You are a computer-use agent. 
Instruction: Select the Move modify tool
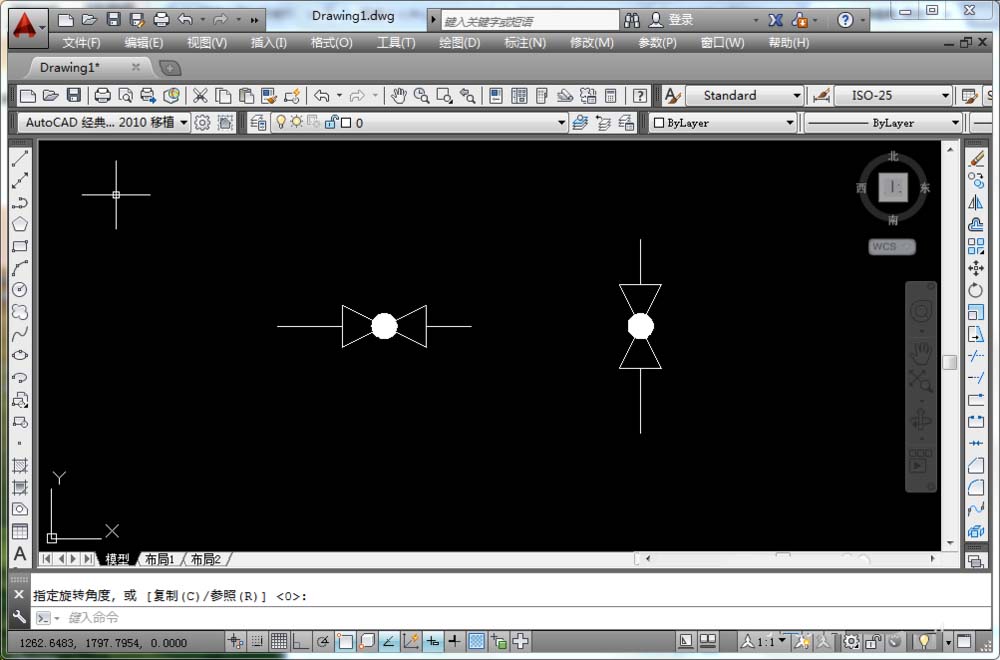pyautogui.click(x=976, y=268)
